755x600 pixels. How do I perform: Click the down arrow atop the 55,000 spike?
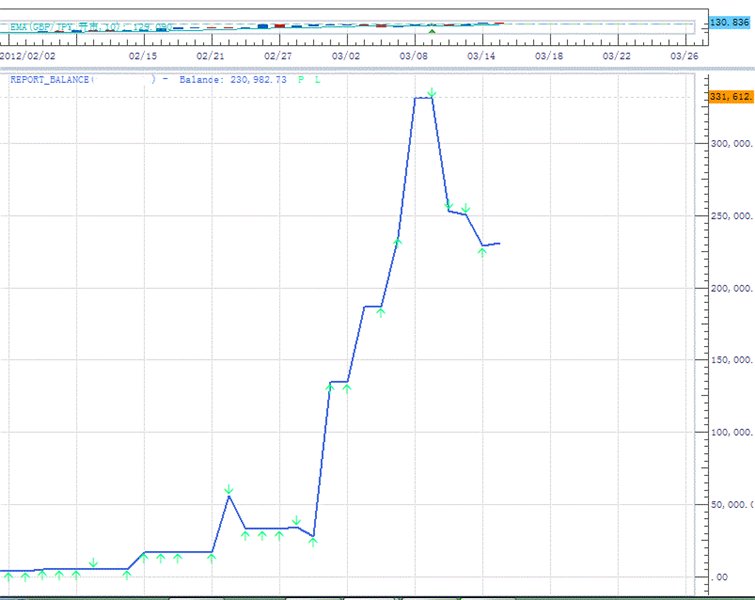tap(229, 489)
